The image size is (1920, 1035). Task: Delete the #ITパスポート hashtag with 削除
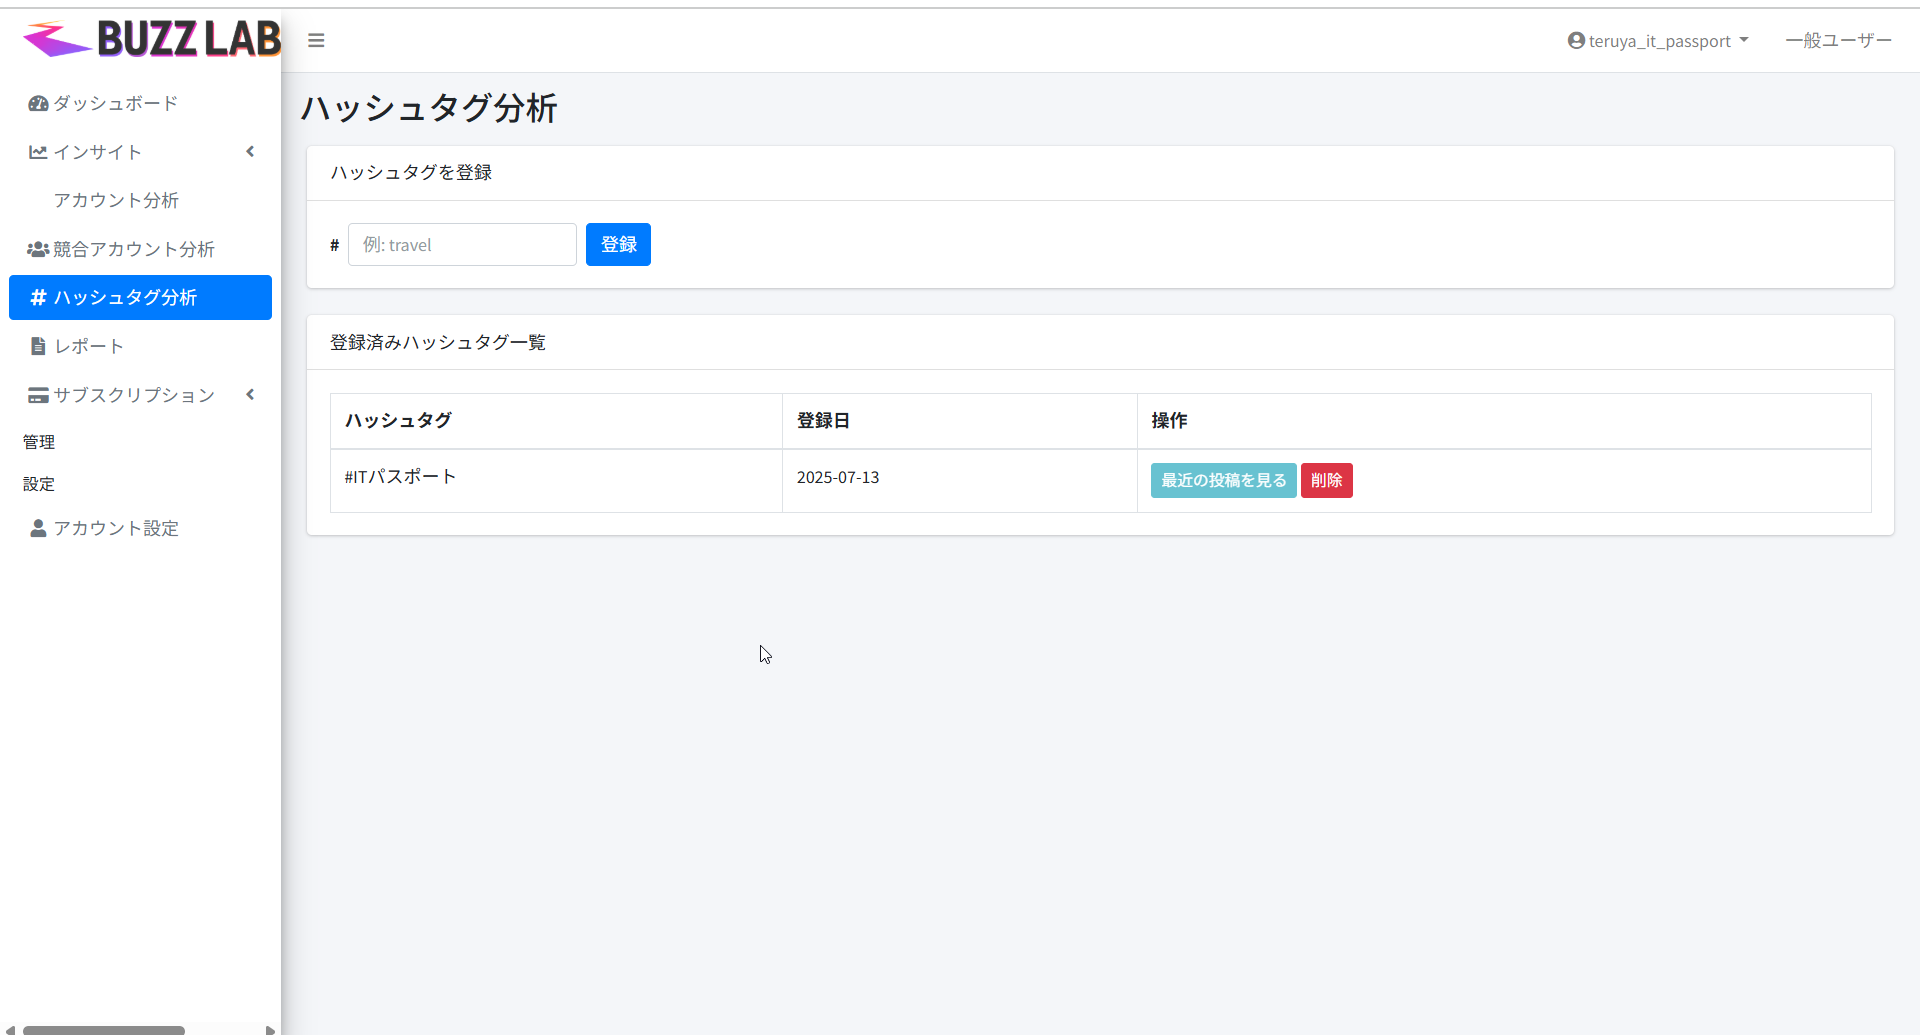[1326, 481]
